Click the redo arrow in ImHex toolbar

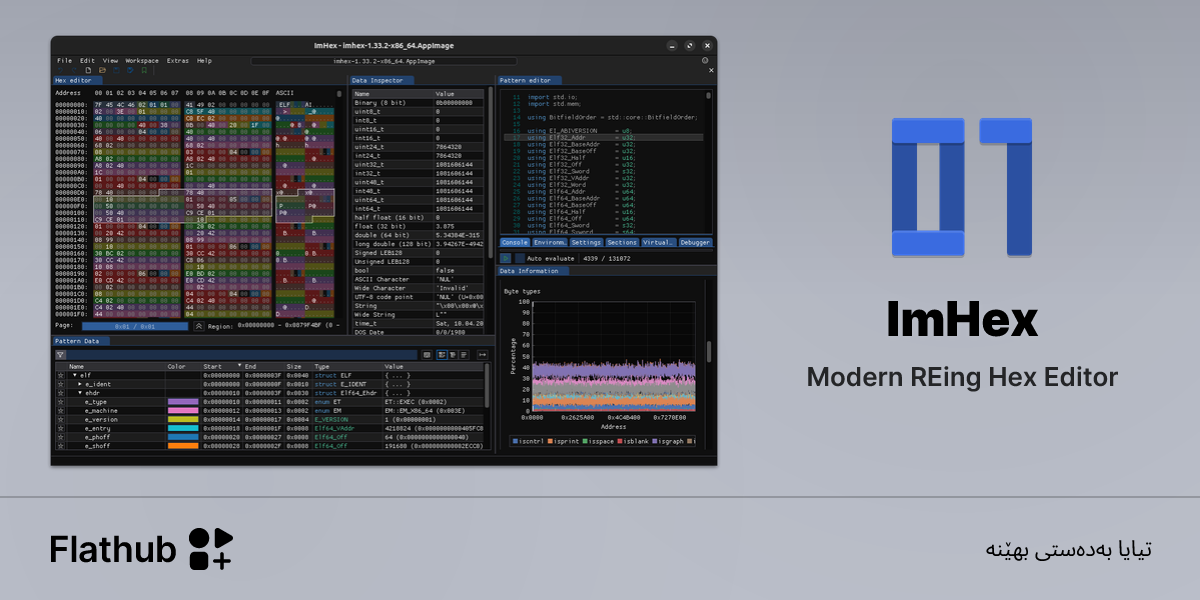tap(74, 70)
